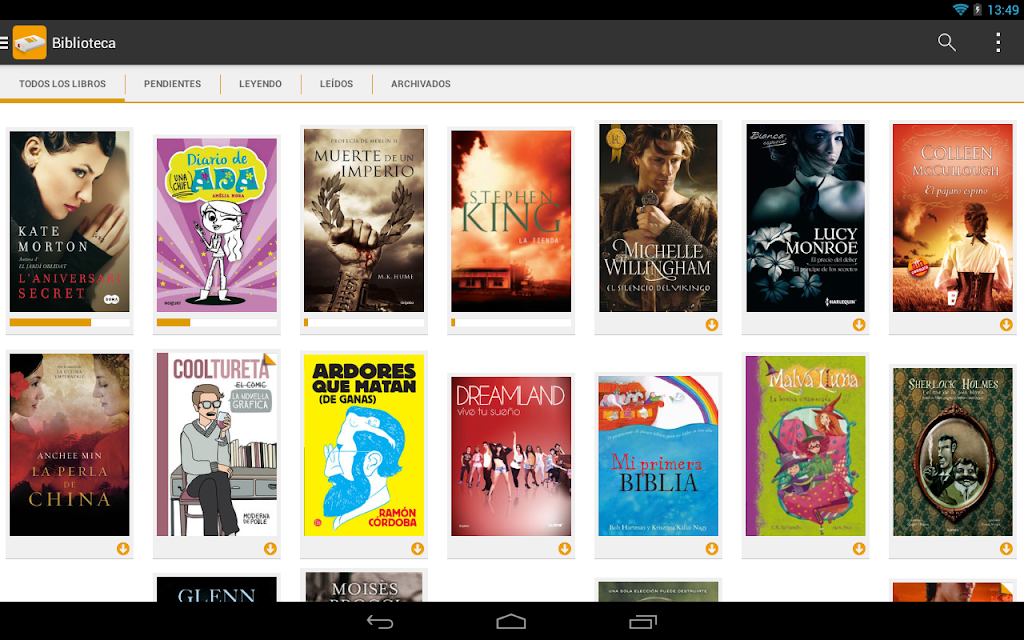Open the Malva Luna cover
The height and width of the screenshot is (640, 1024).
[x=805, y=446]
